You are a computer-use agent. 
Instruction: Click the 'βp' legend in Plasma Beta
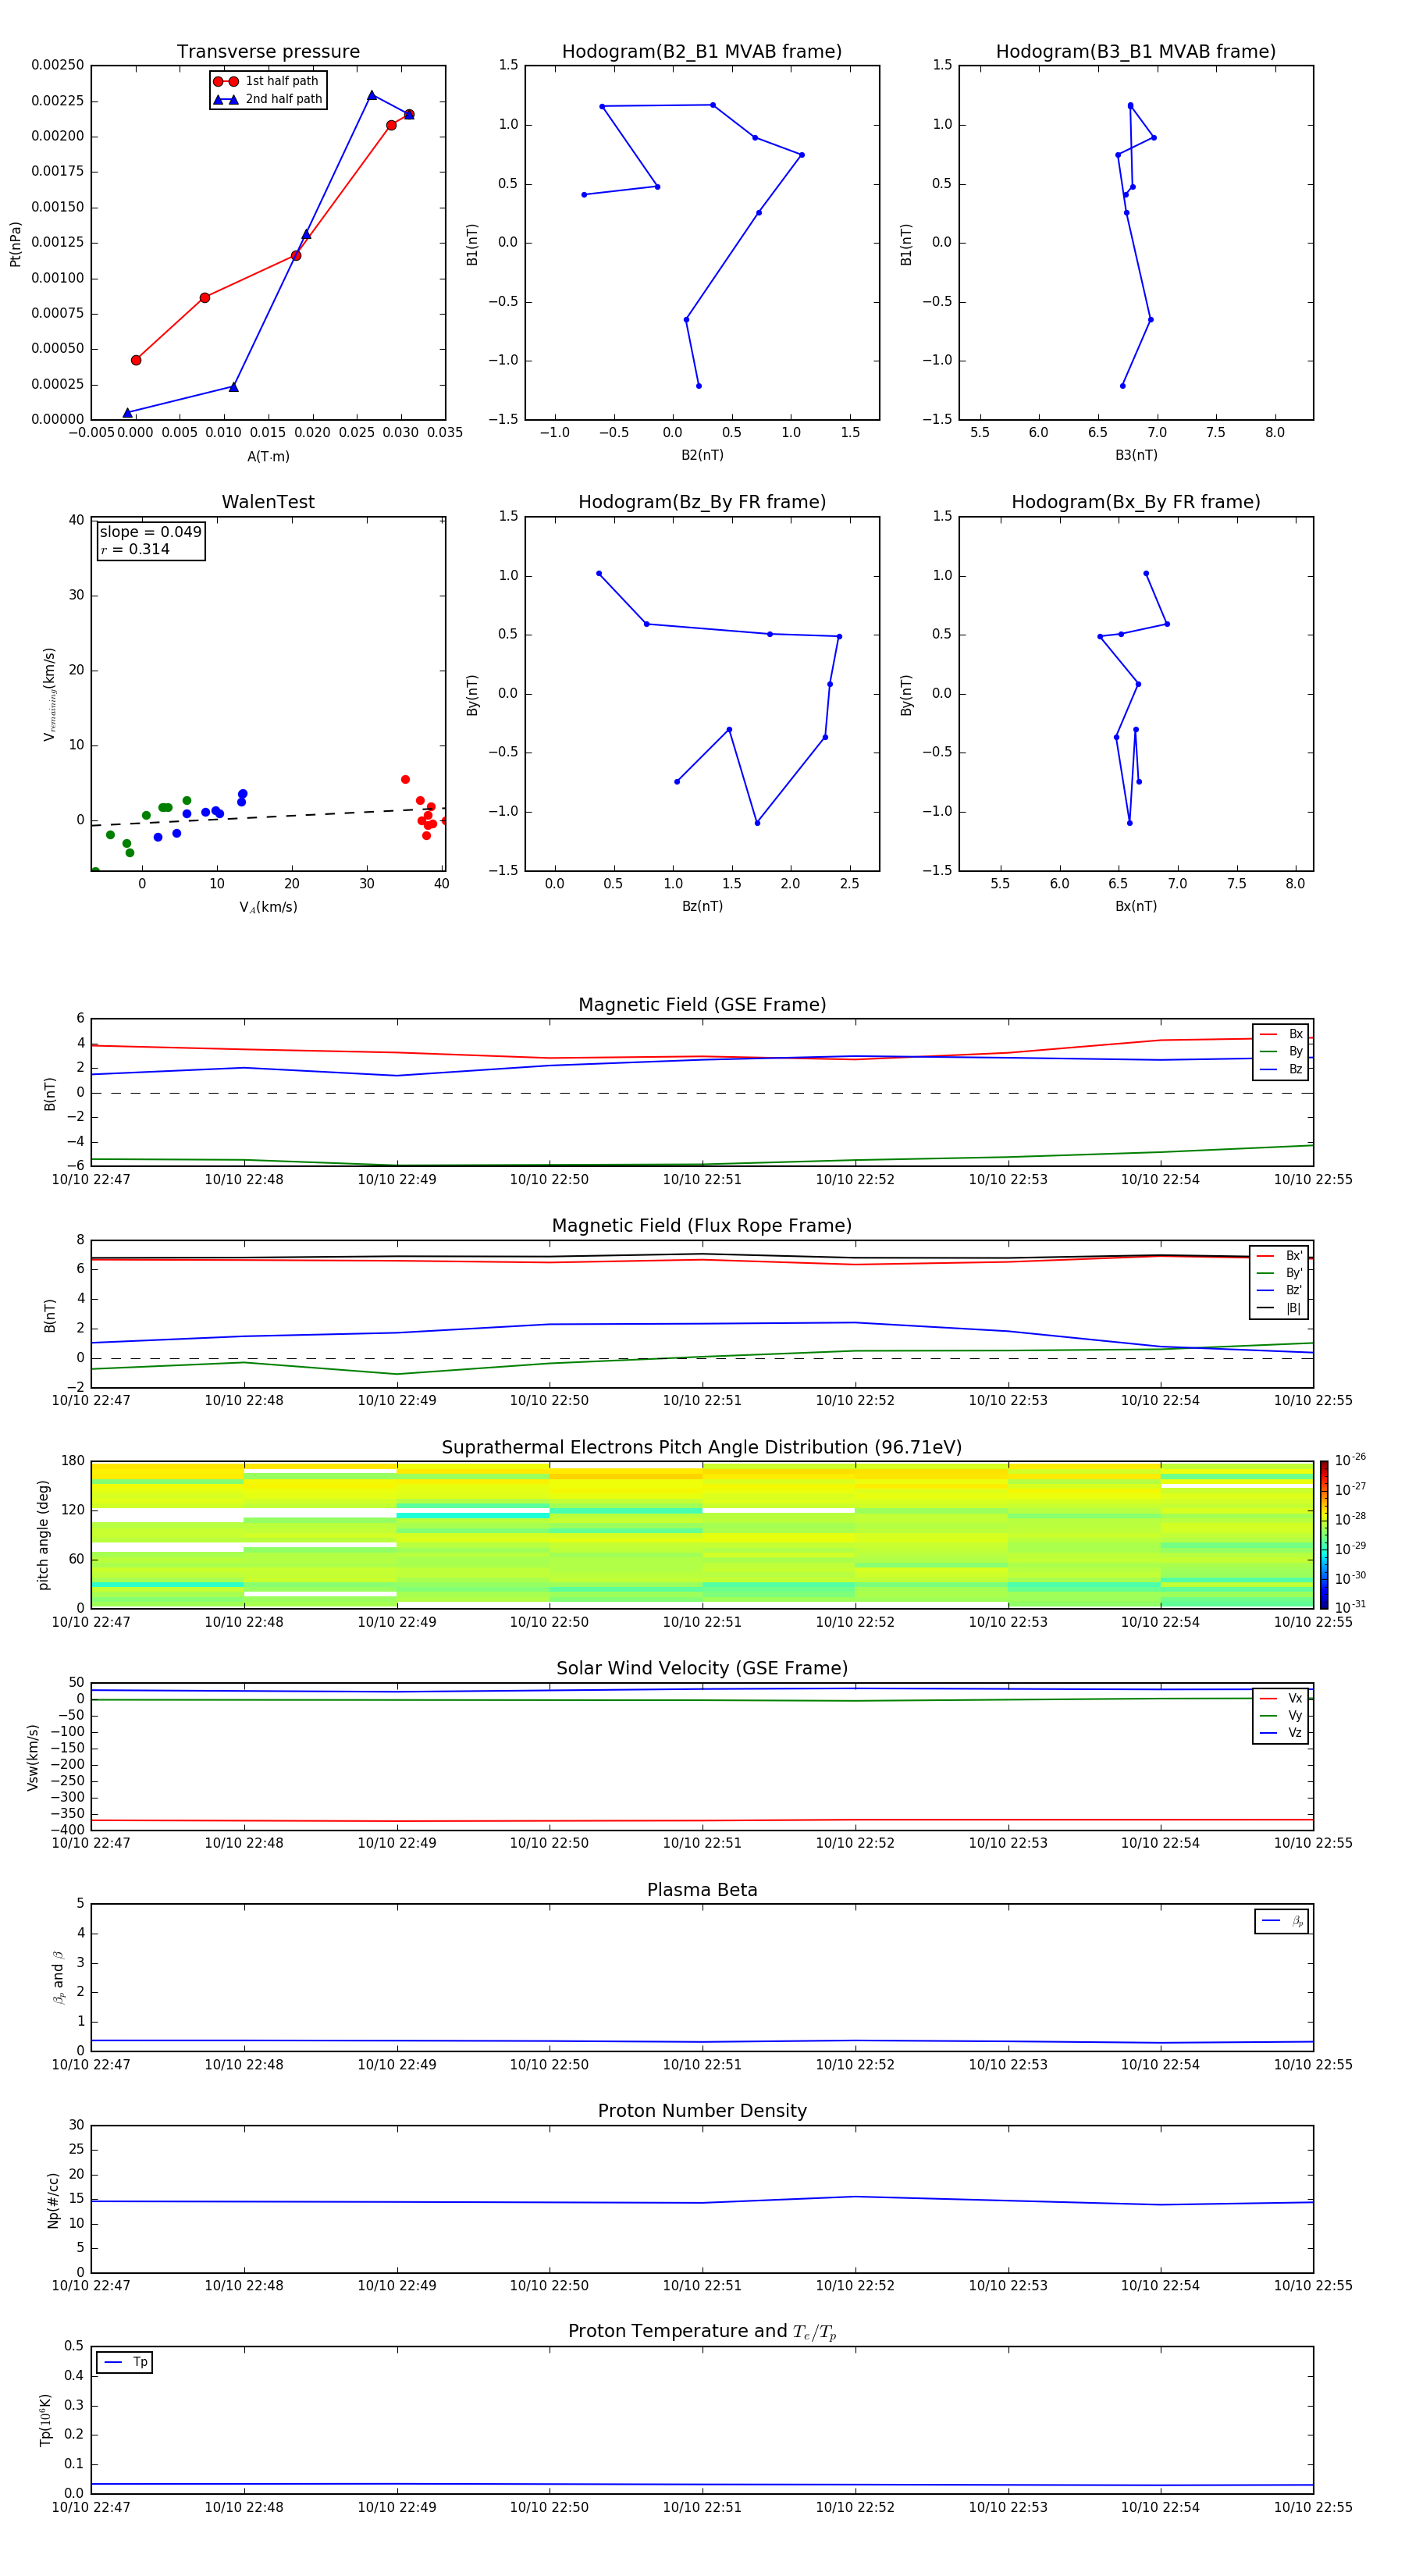coord(1282,1921)
